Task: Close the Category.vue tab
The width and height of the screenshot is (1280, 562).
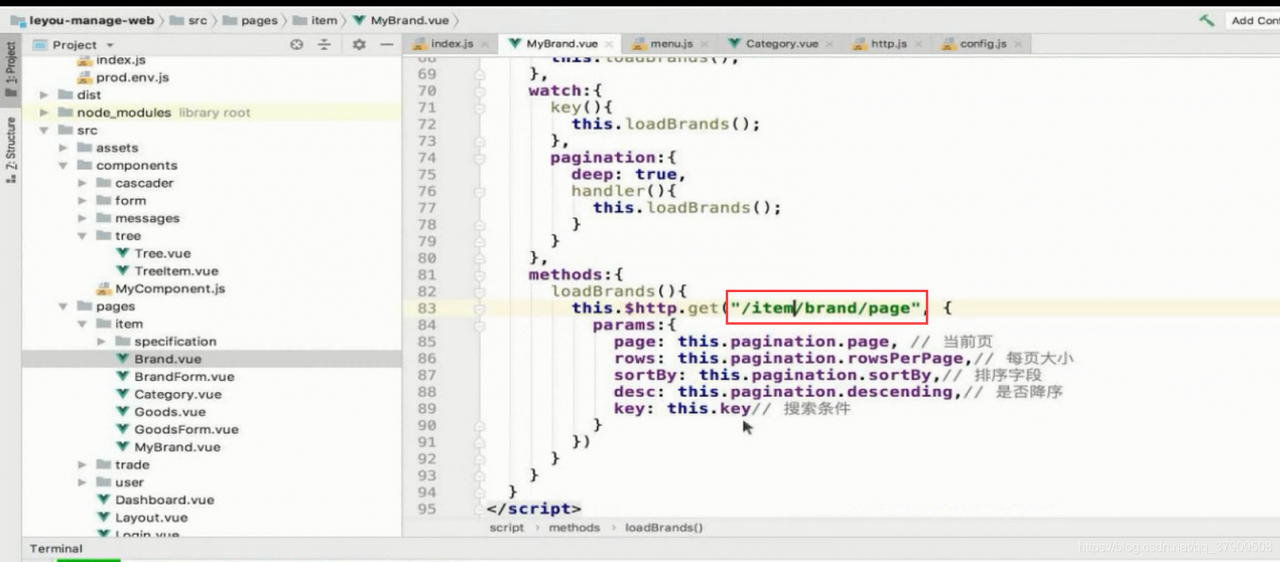Action: click(828, 44)
